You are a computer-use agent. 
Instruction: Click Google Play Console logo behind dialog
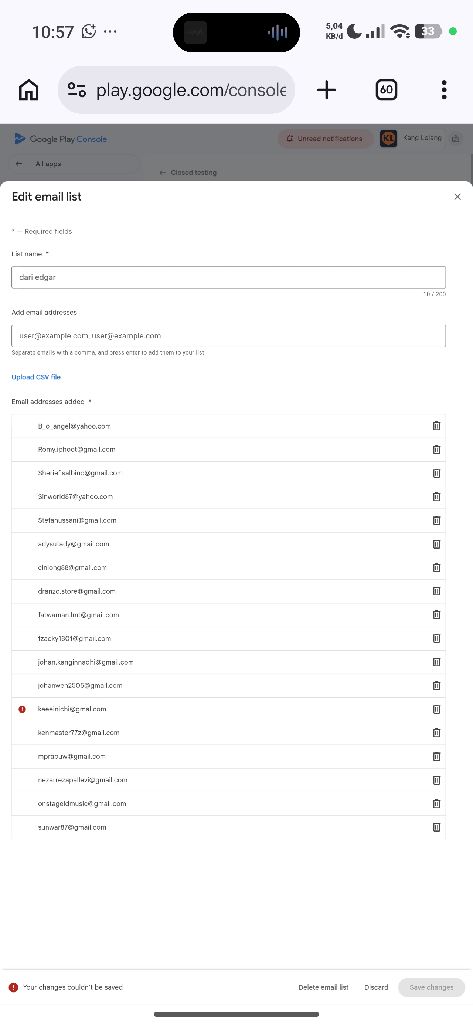60,138
